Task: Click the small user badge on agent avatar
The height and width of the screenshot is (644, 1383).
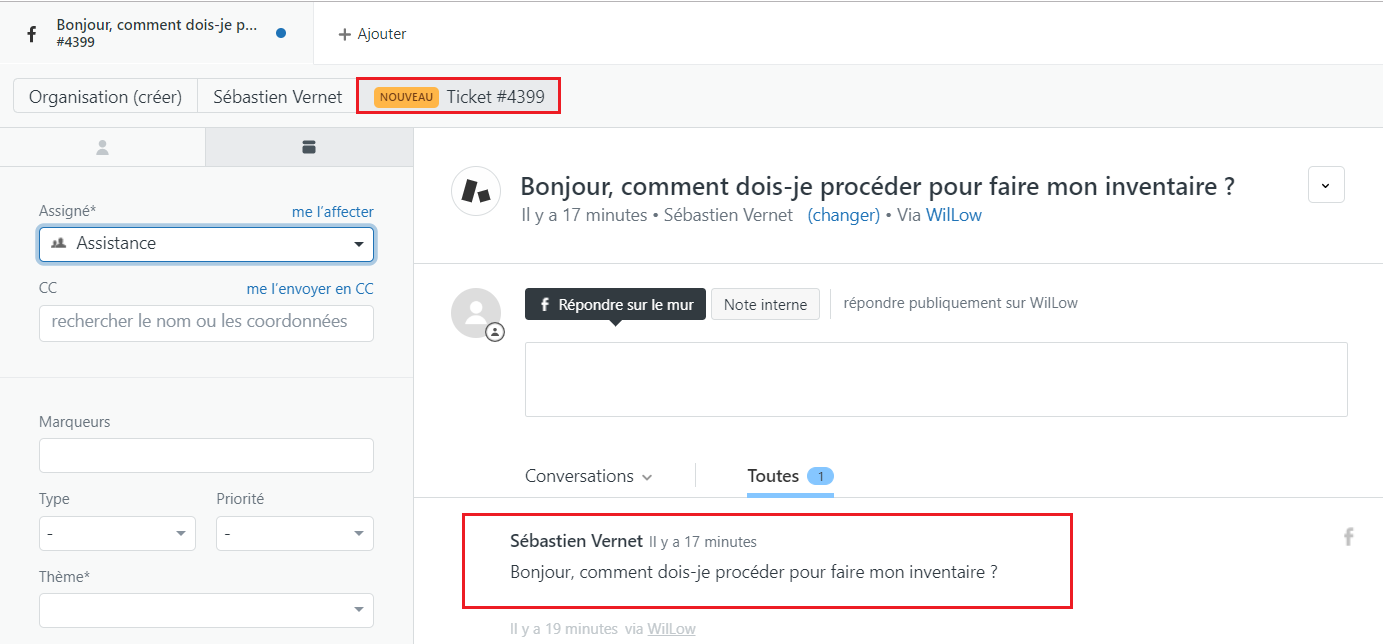Action: pyautogui.click(x=495, y=332)
